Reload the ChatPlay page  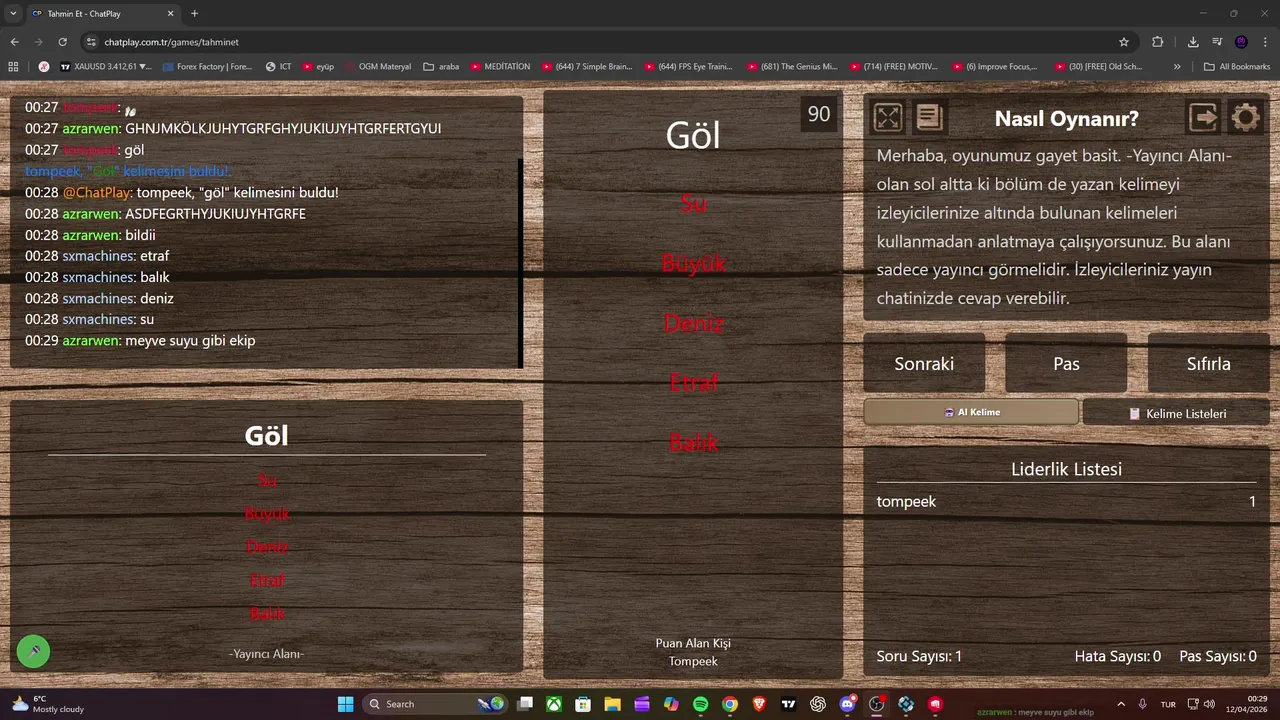coord(63,42)
